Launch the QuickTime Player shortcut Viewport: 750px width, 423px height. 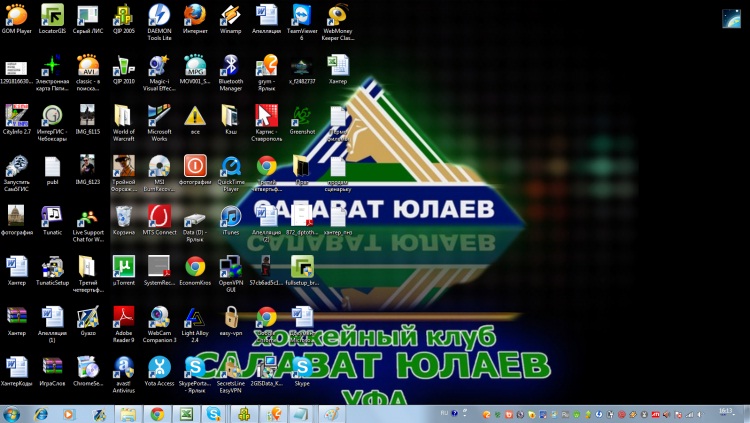pos(231,166)
